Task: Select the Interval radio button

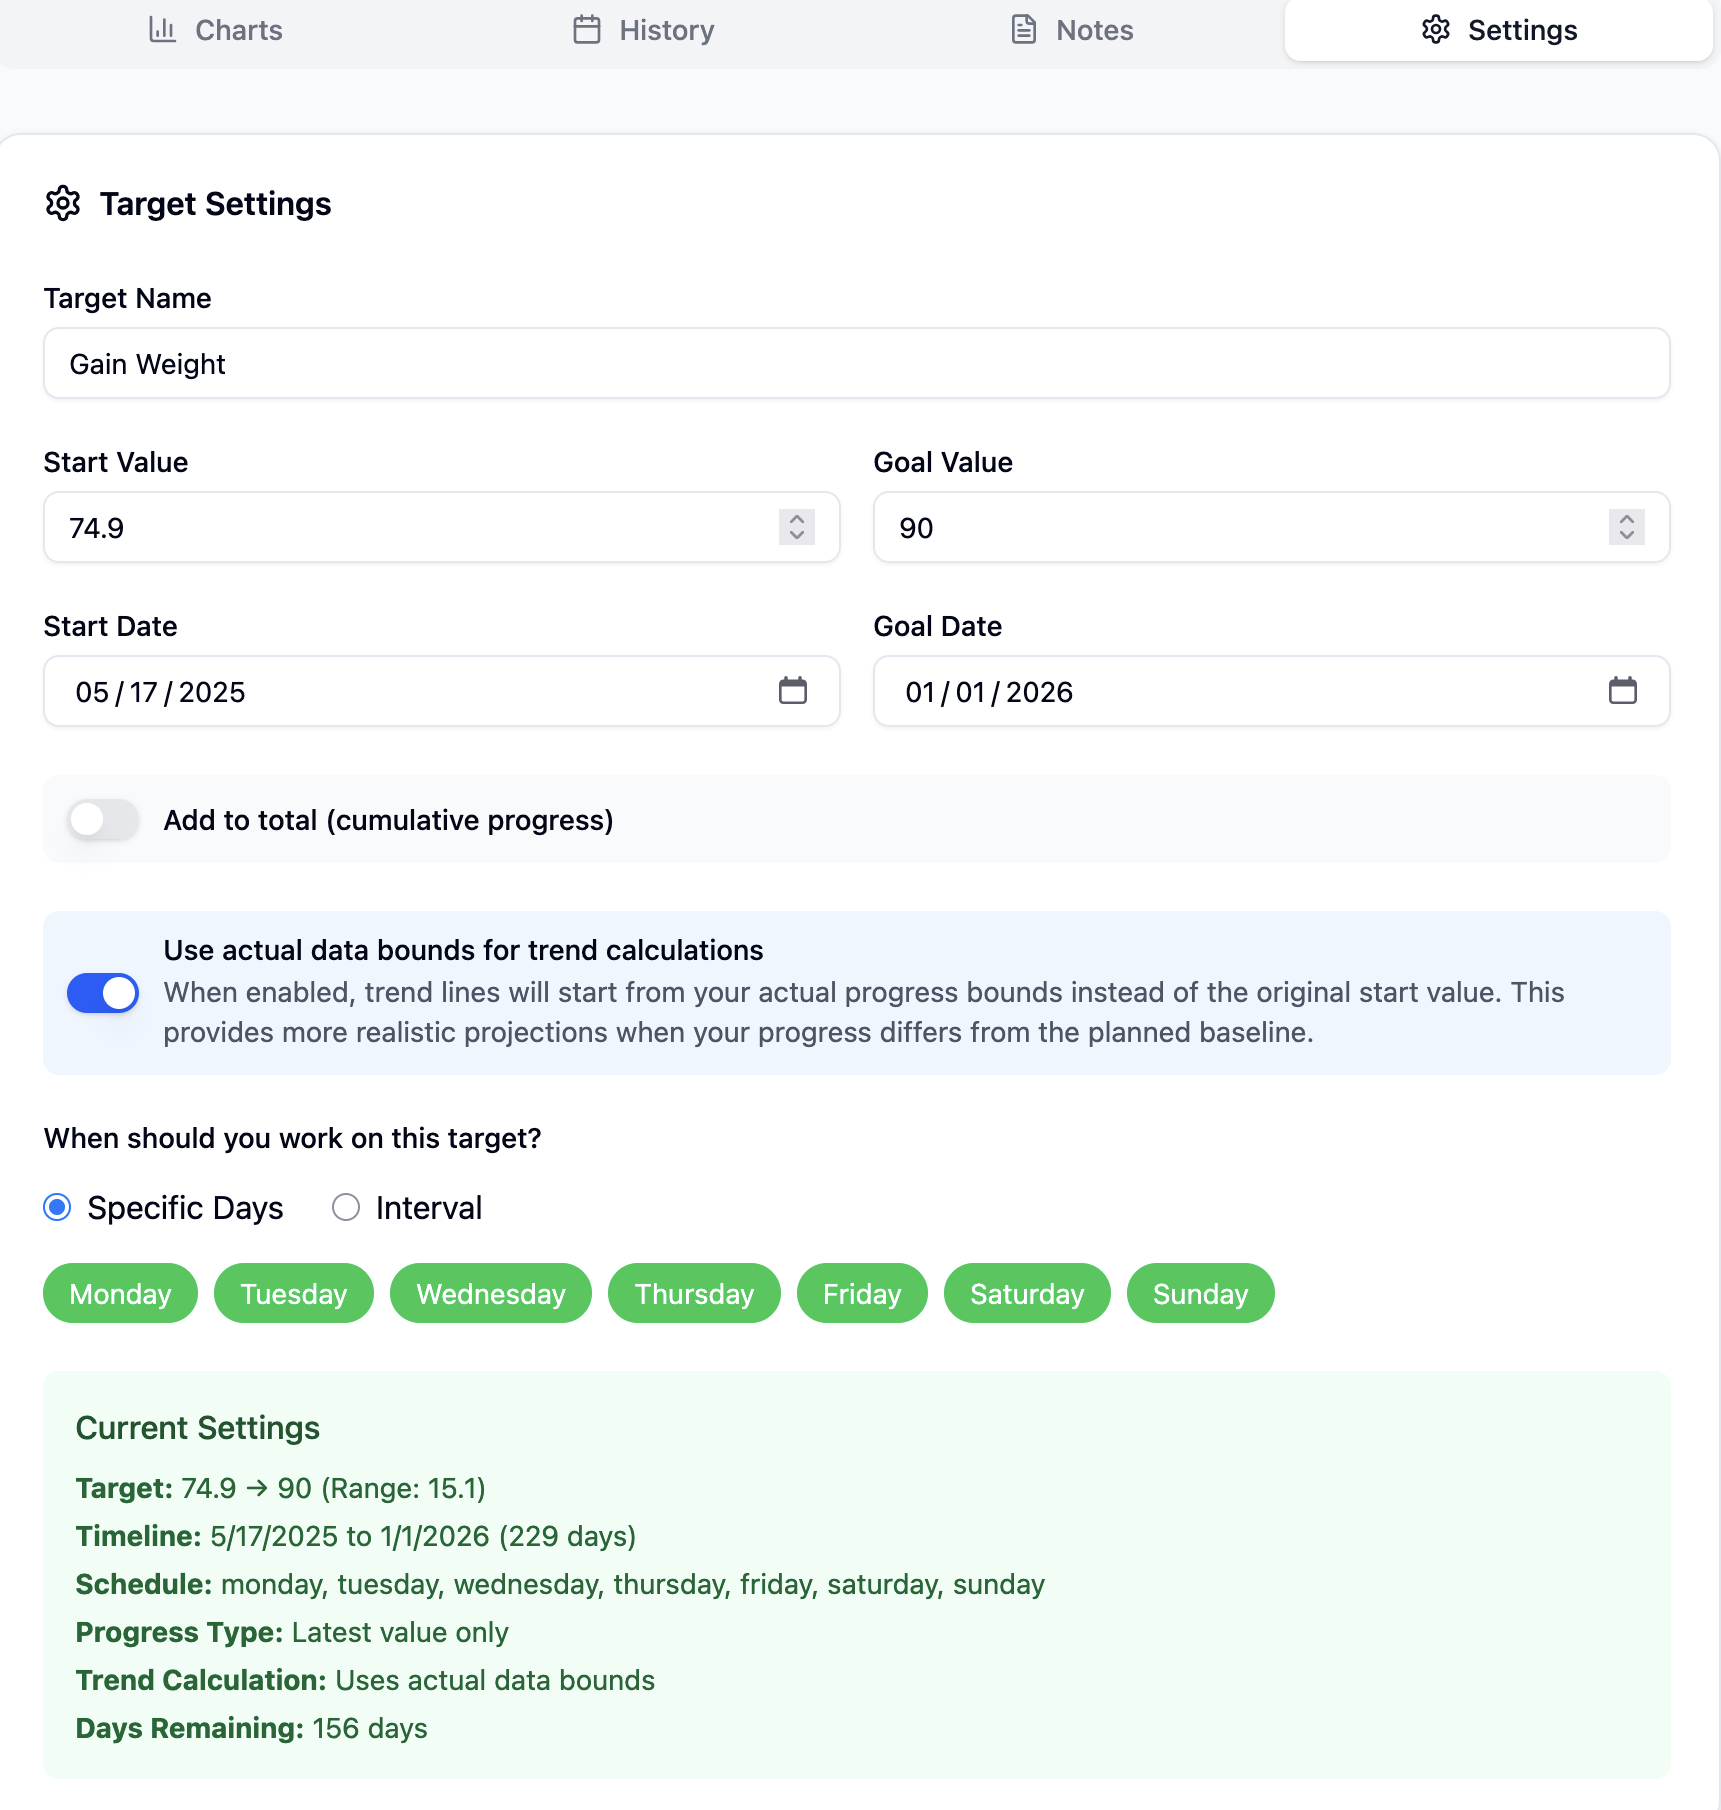Action: coord(345,1207)
